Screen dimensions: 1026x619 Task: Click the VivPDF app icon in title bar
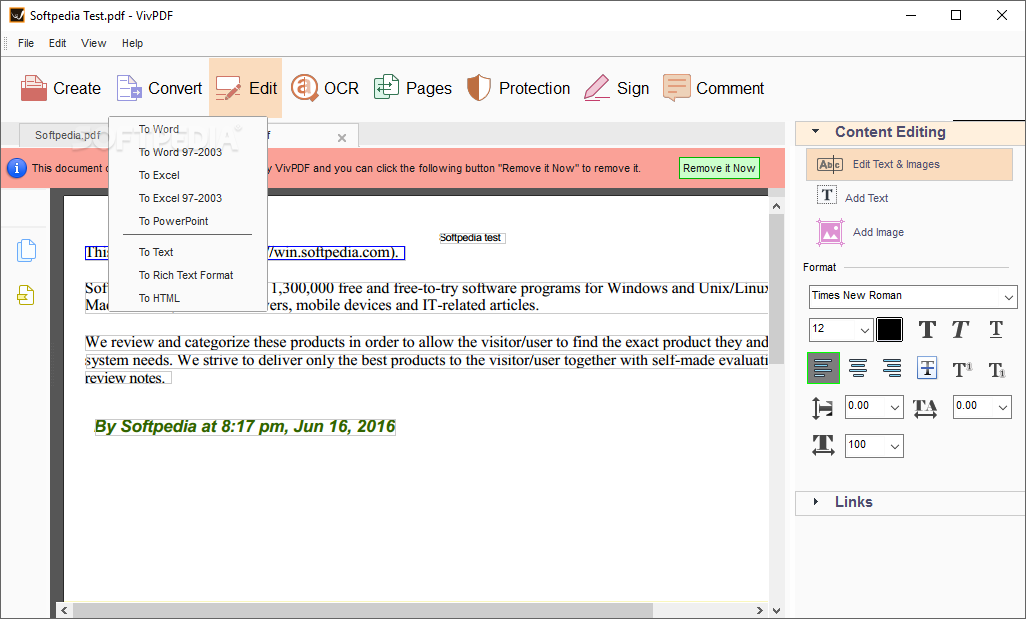click(x=17, y=15)
